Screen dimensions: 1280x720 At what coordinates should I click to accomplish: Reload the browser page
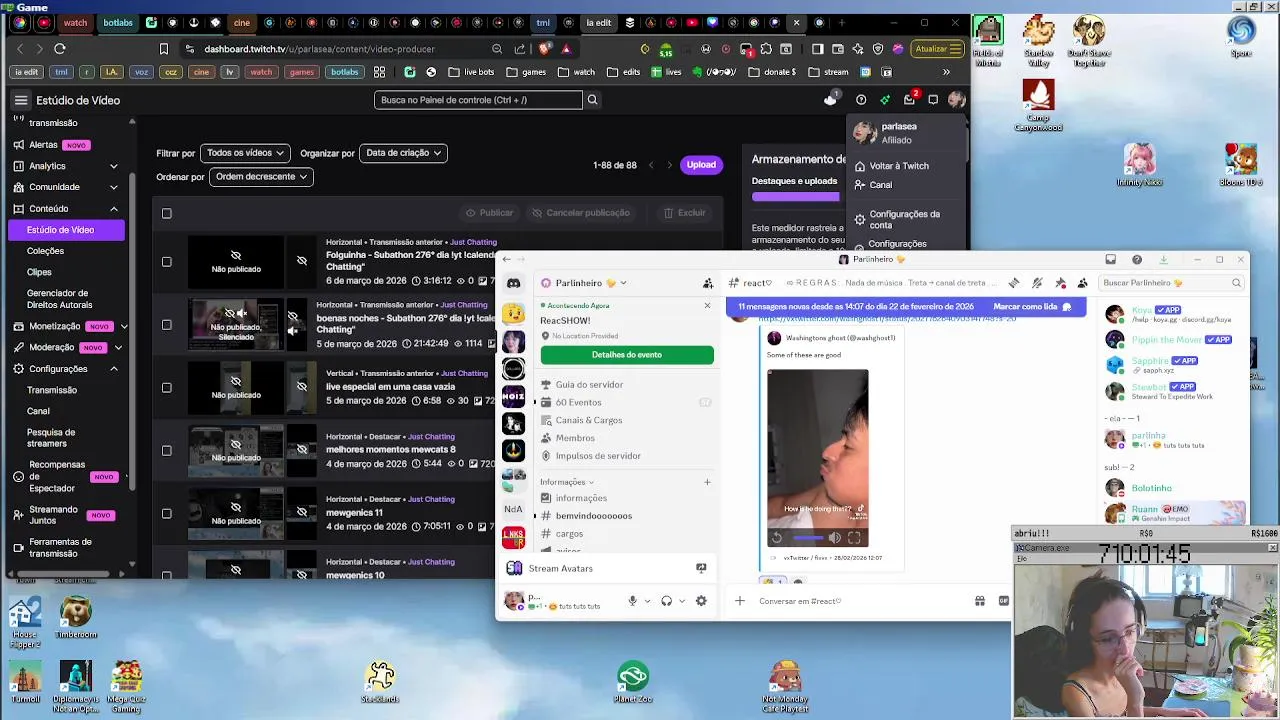pyautogui.click(x=60, y=48)
